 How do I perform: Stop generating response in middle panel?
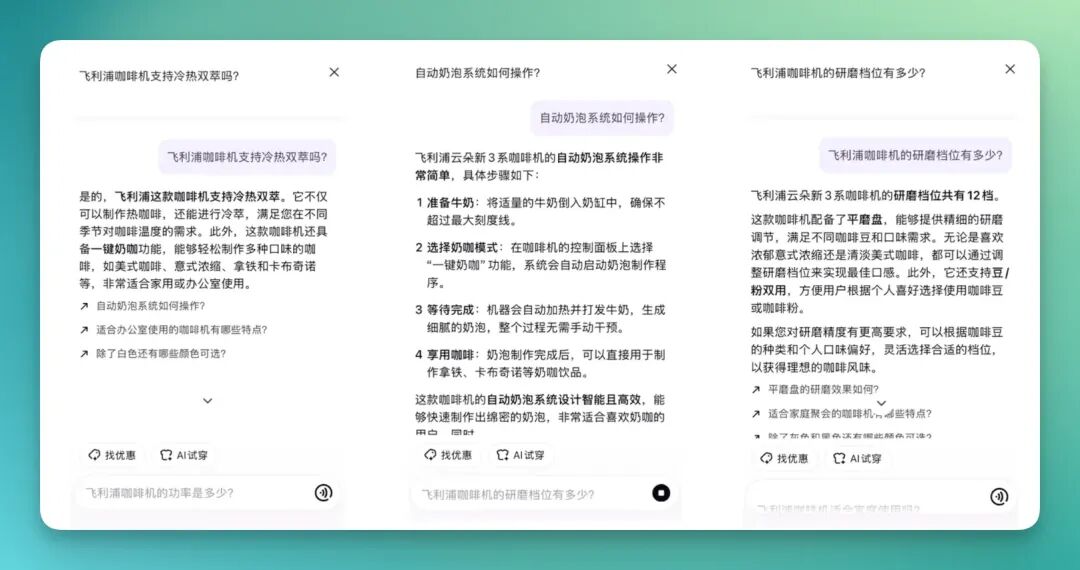661,493
